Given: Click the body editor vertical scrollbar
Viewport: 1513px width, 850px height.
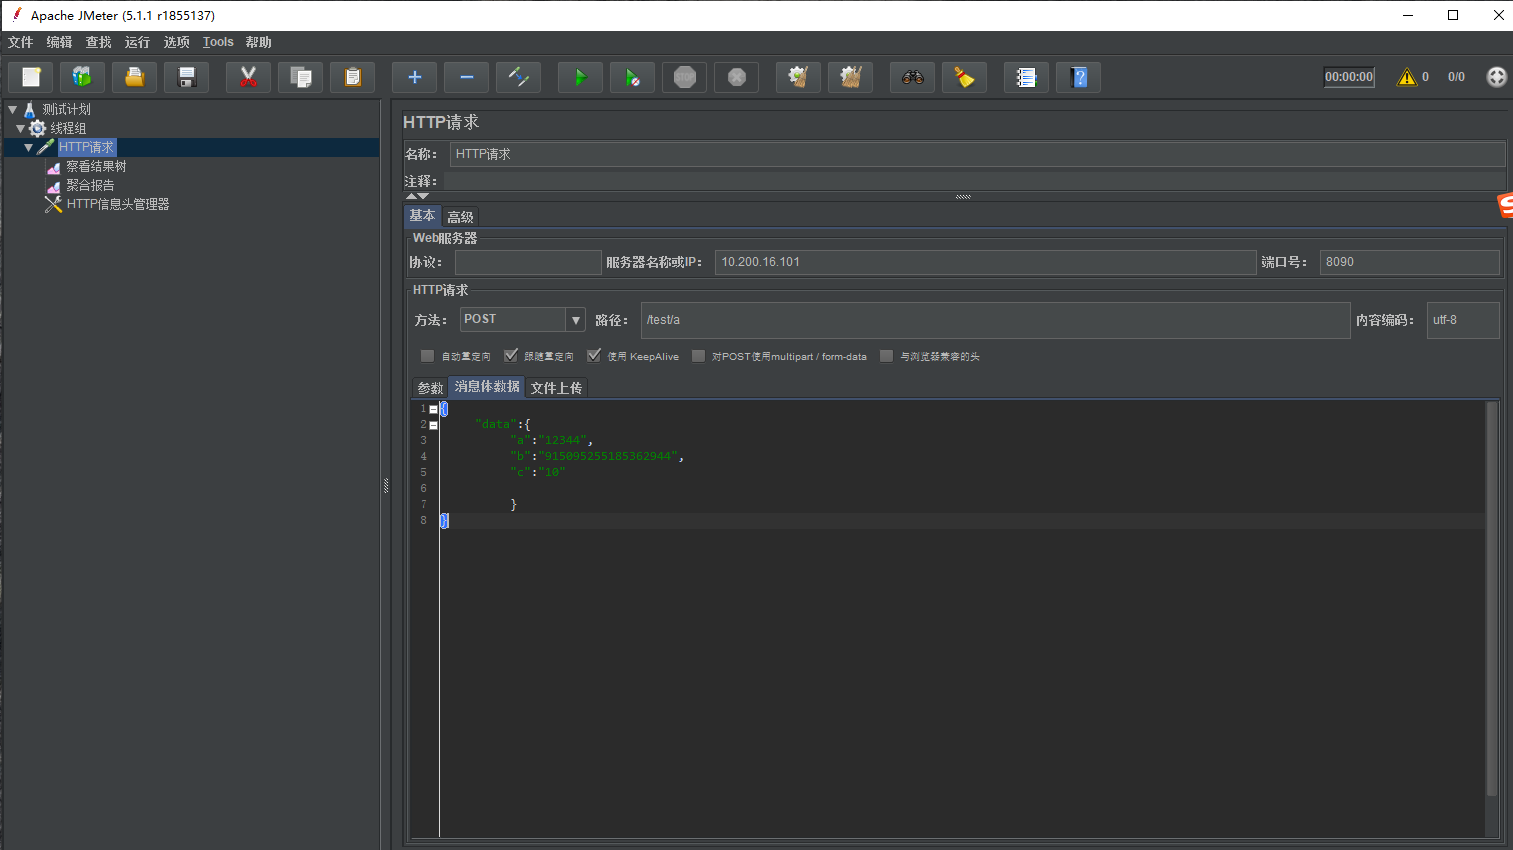Looking at the screenshot, I should 1492,598.
